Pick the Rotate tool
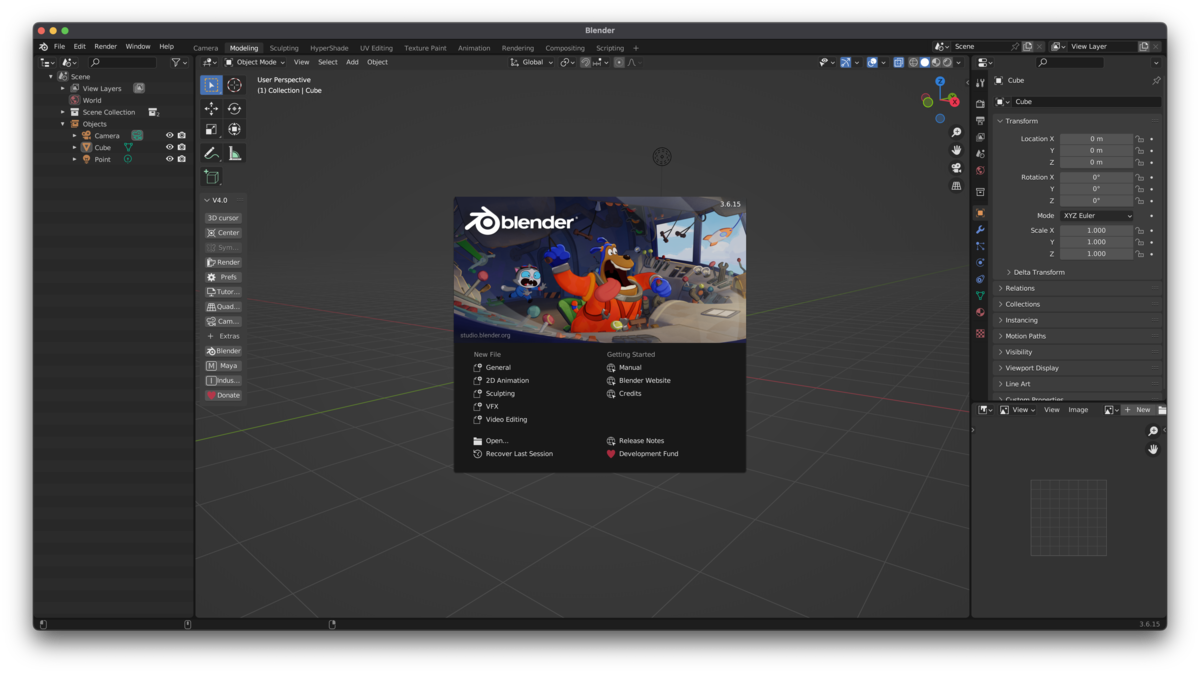Image resolution: width=1200 pixels, height=674 pixels. 234,108
